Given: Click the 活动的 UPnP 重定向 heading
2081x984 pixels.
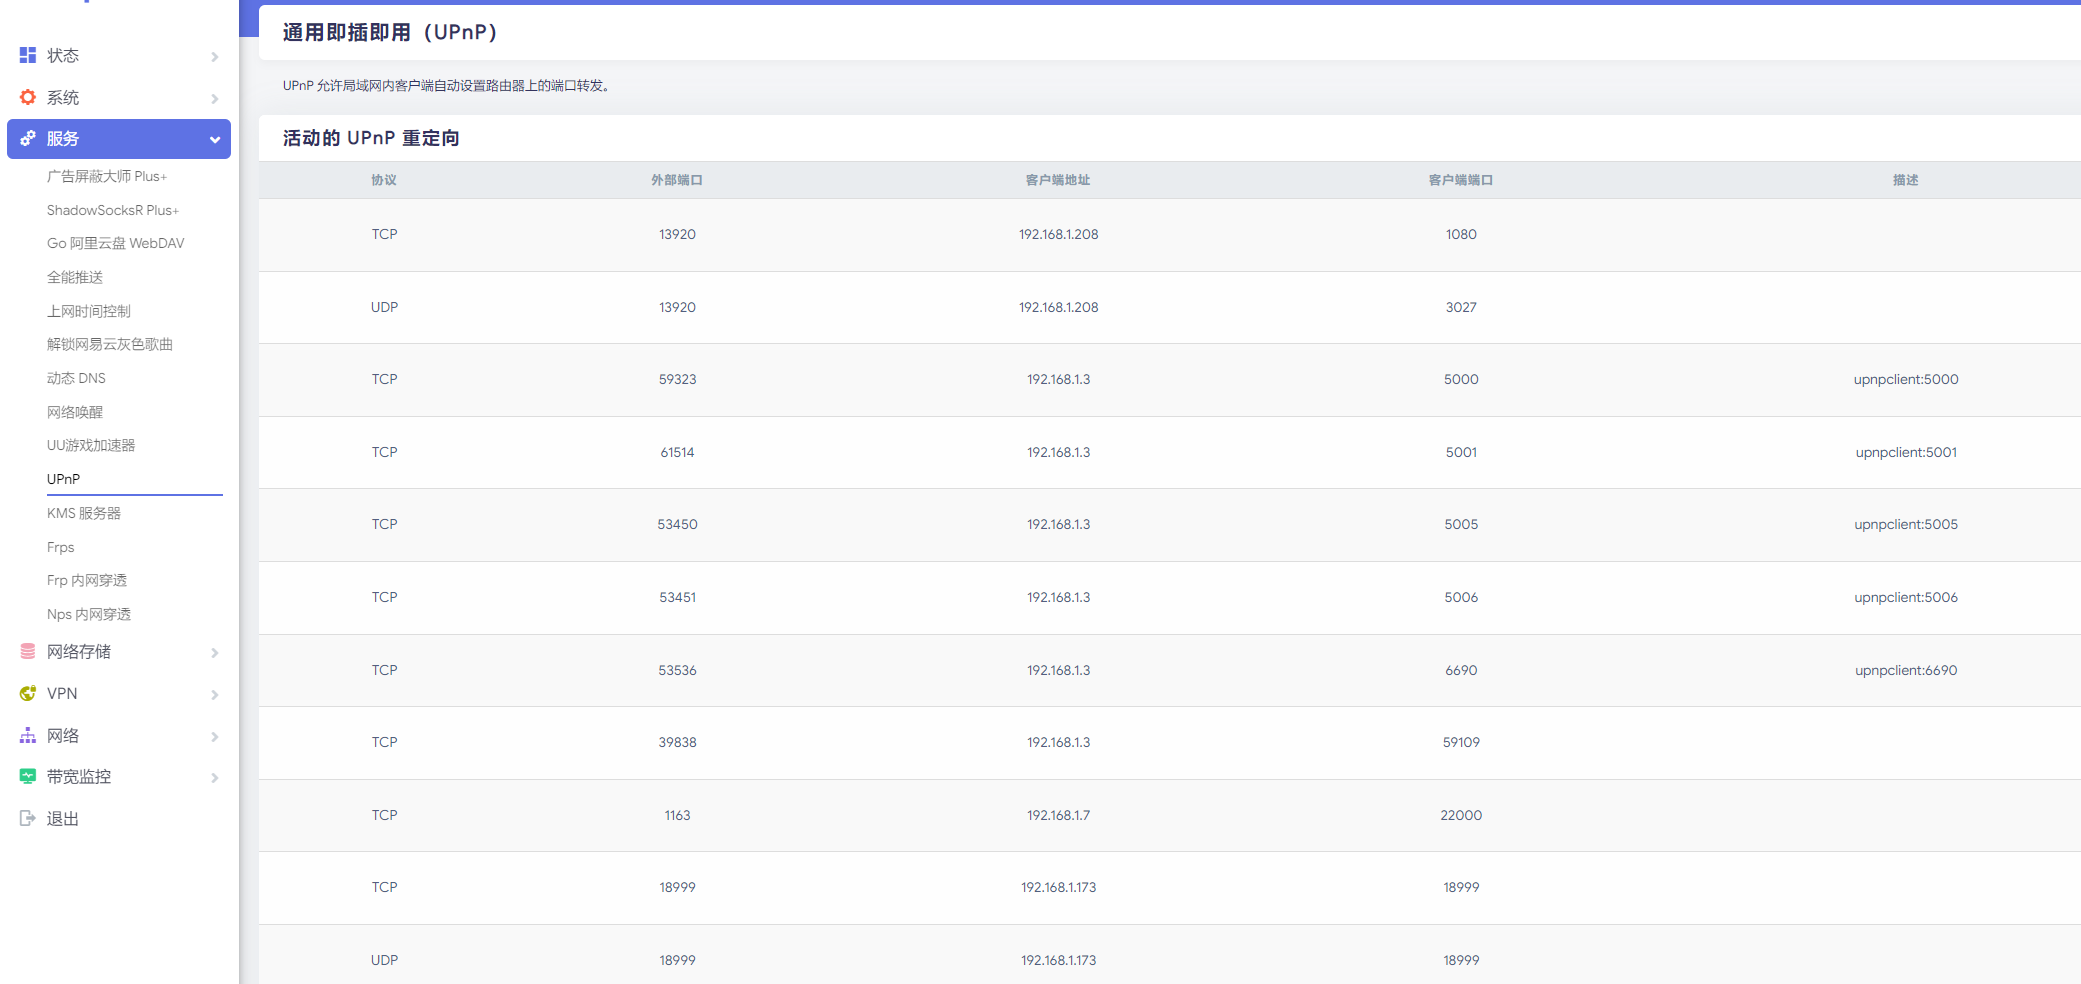Looking at the screenshot, I should point(371,138).
